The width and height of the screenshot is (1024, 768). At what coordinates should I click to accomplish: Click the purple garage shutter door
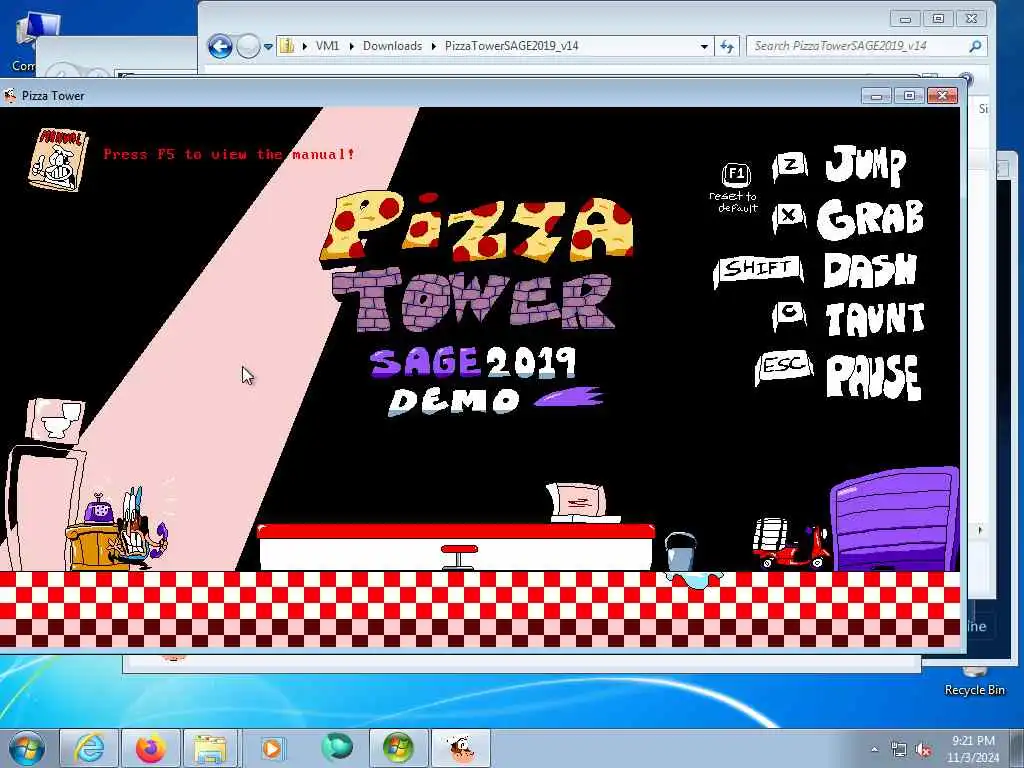[x=895, y=520]
